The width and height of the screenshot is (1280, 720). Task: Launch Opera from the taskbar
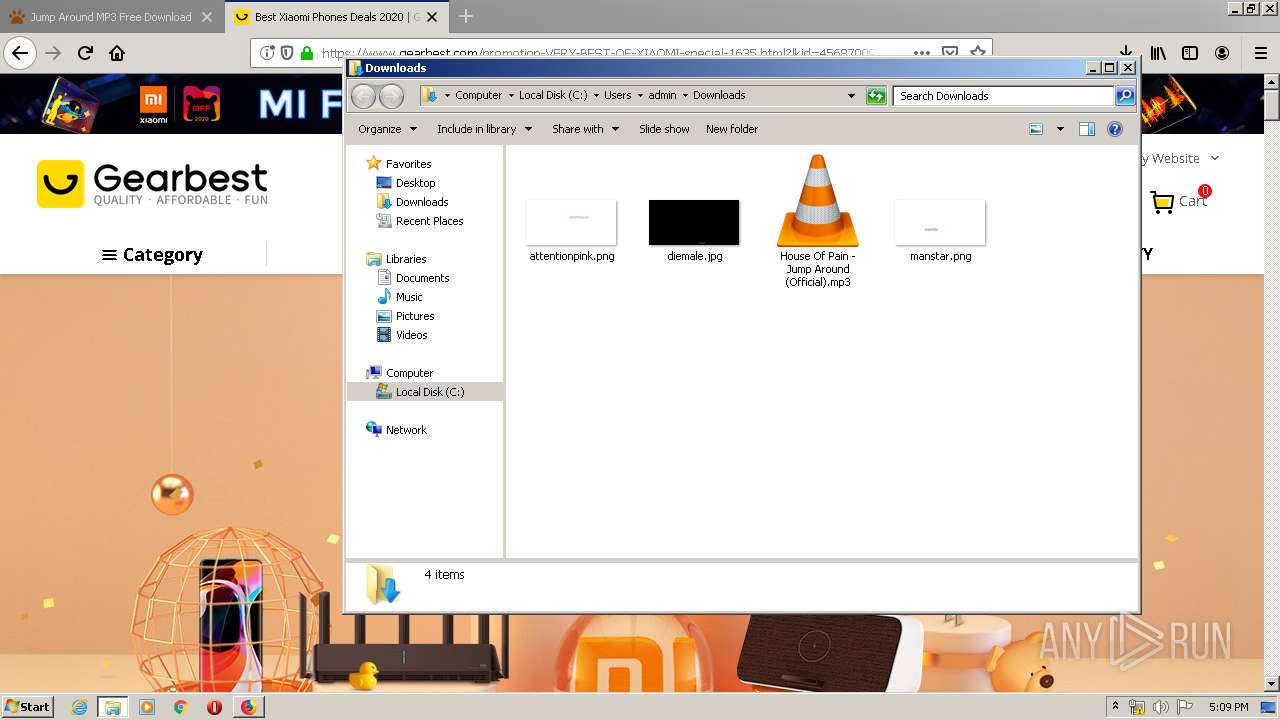click(x=214, y=707)
